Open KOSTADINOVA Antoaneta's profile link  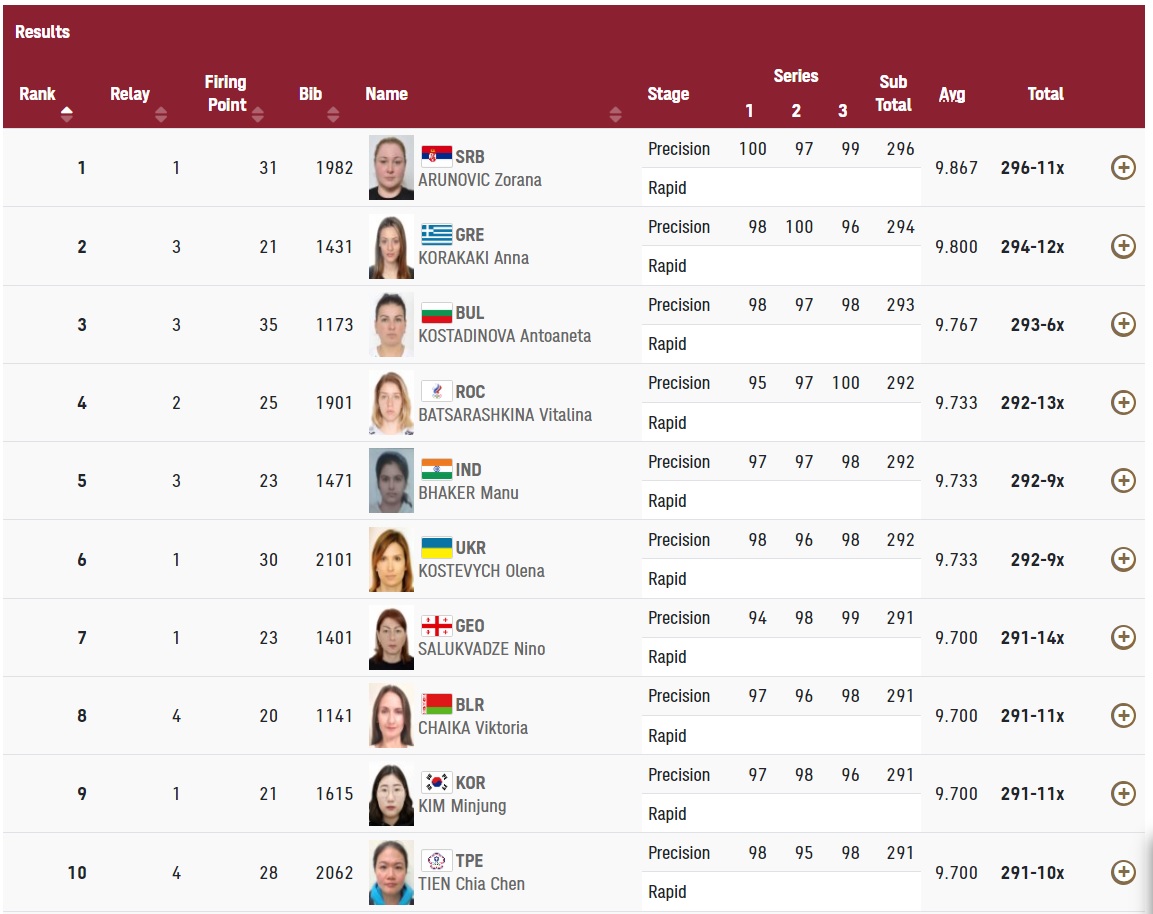click(504, 336)
